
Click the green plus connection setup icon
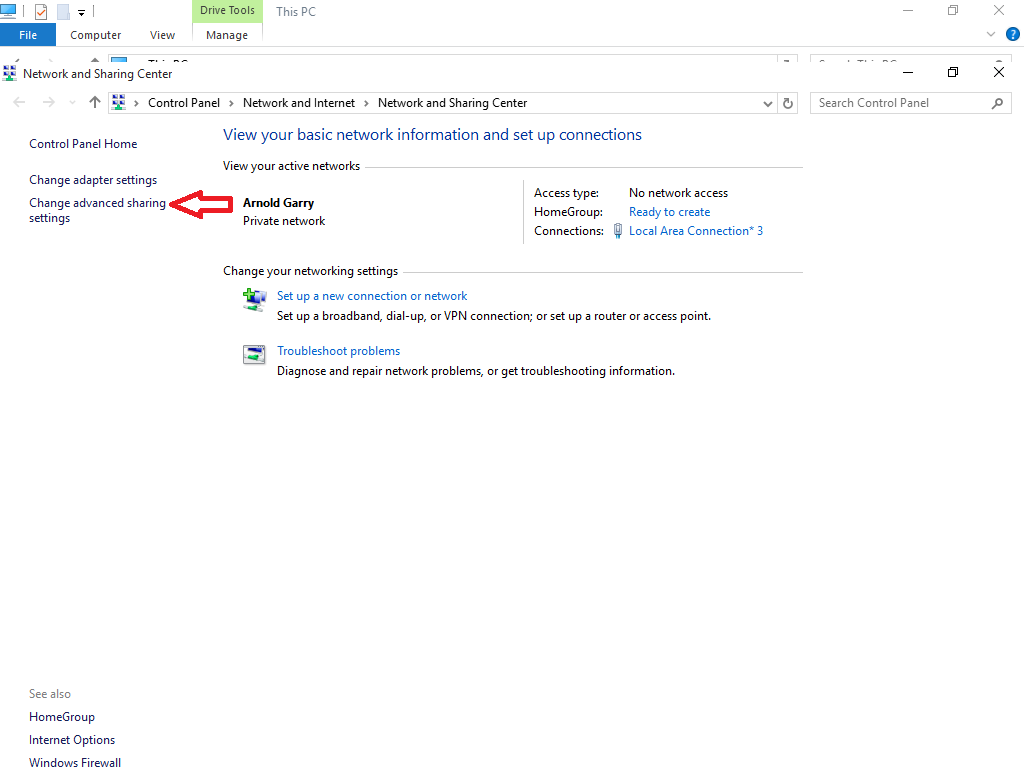(x=254, y=299)
